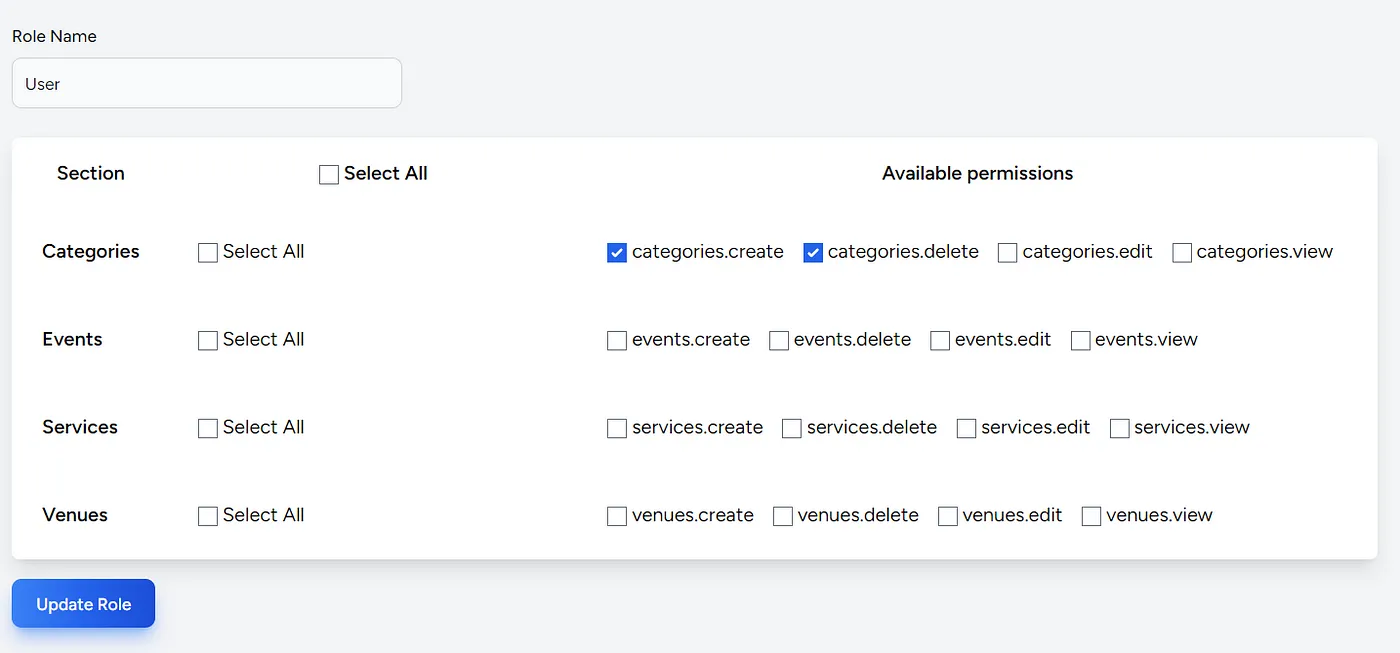Toggle the venues.delete permission
The height and width of the screenshot is (653, 1400).
coord(783,517)
